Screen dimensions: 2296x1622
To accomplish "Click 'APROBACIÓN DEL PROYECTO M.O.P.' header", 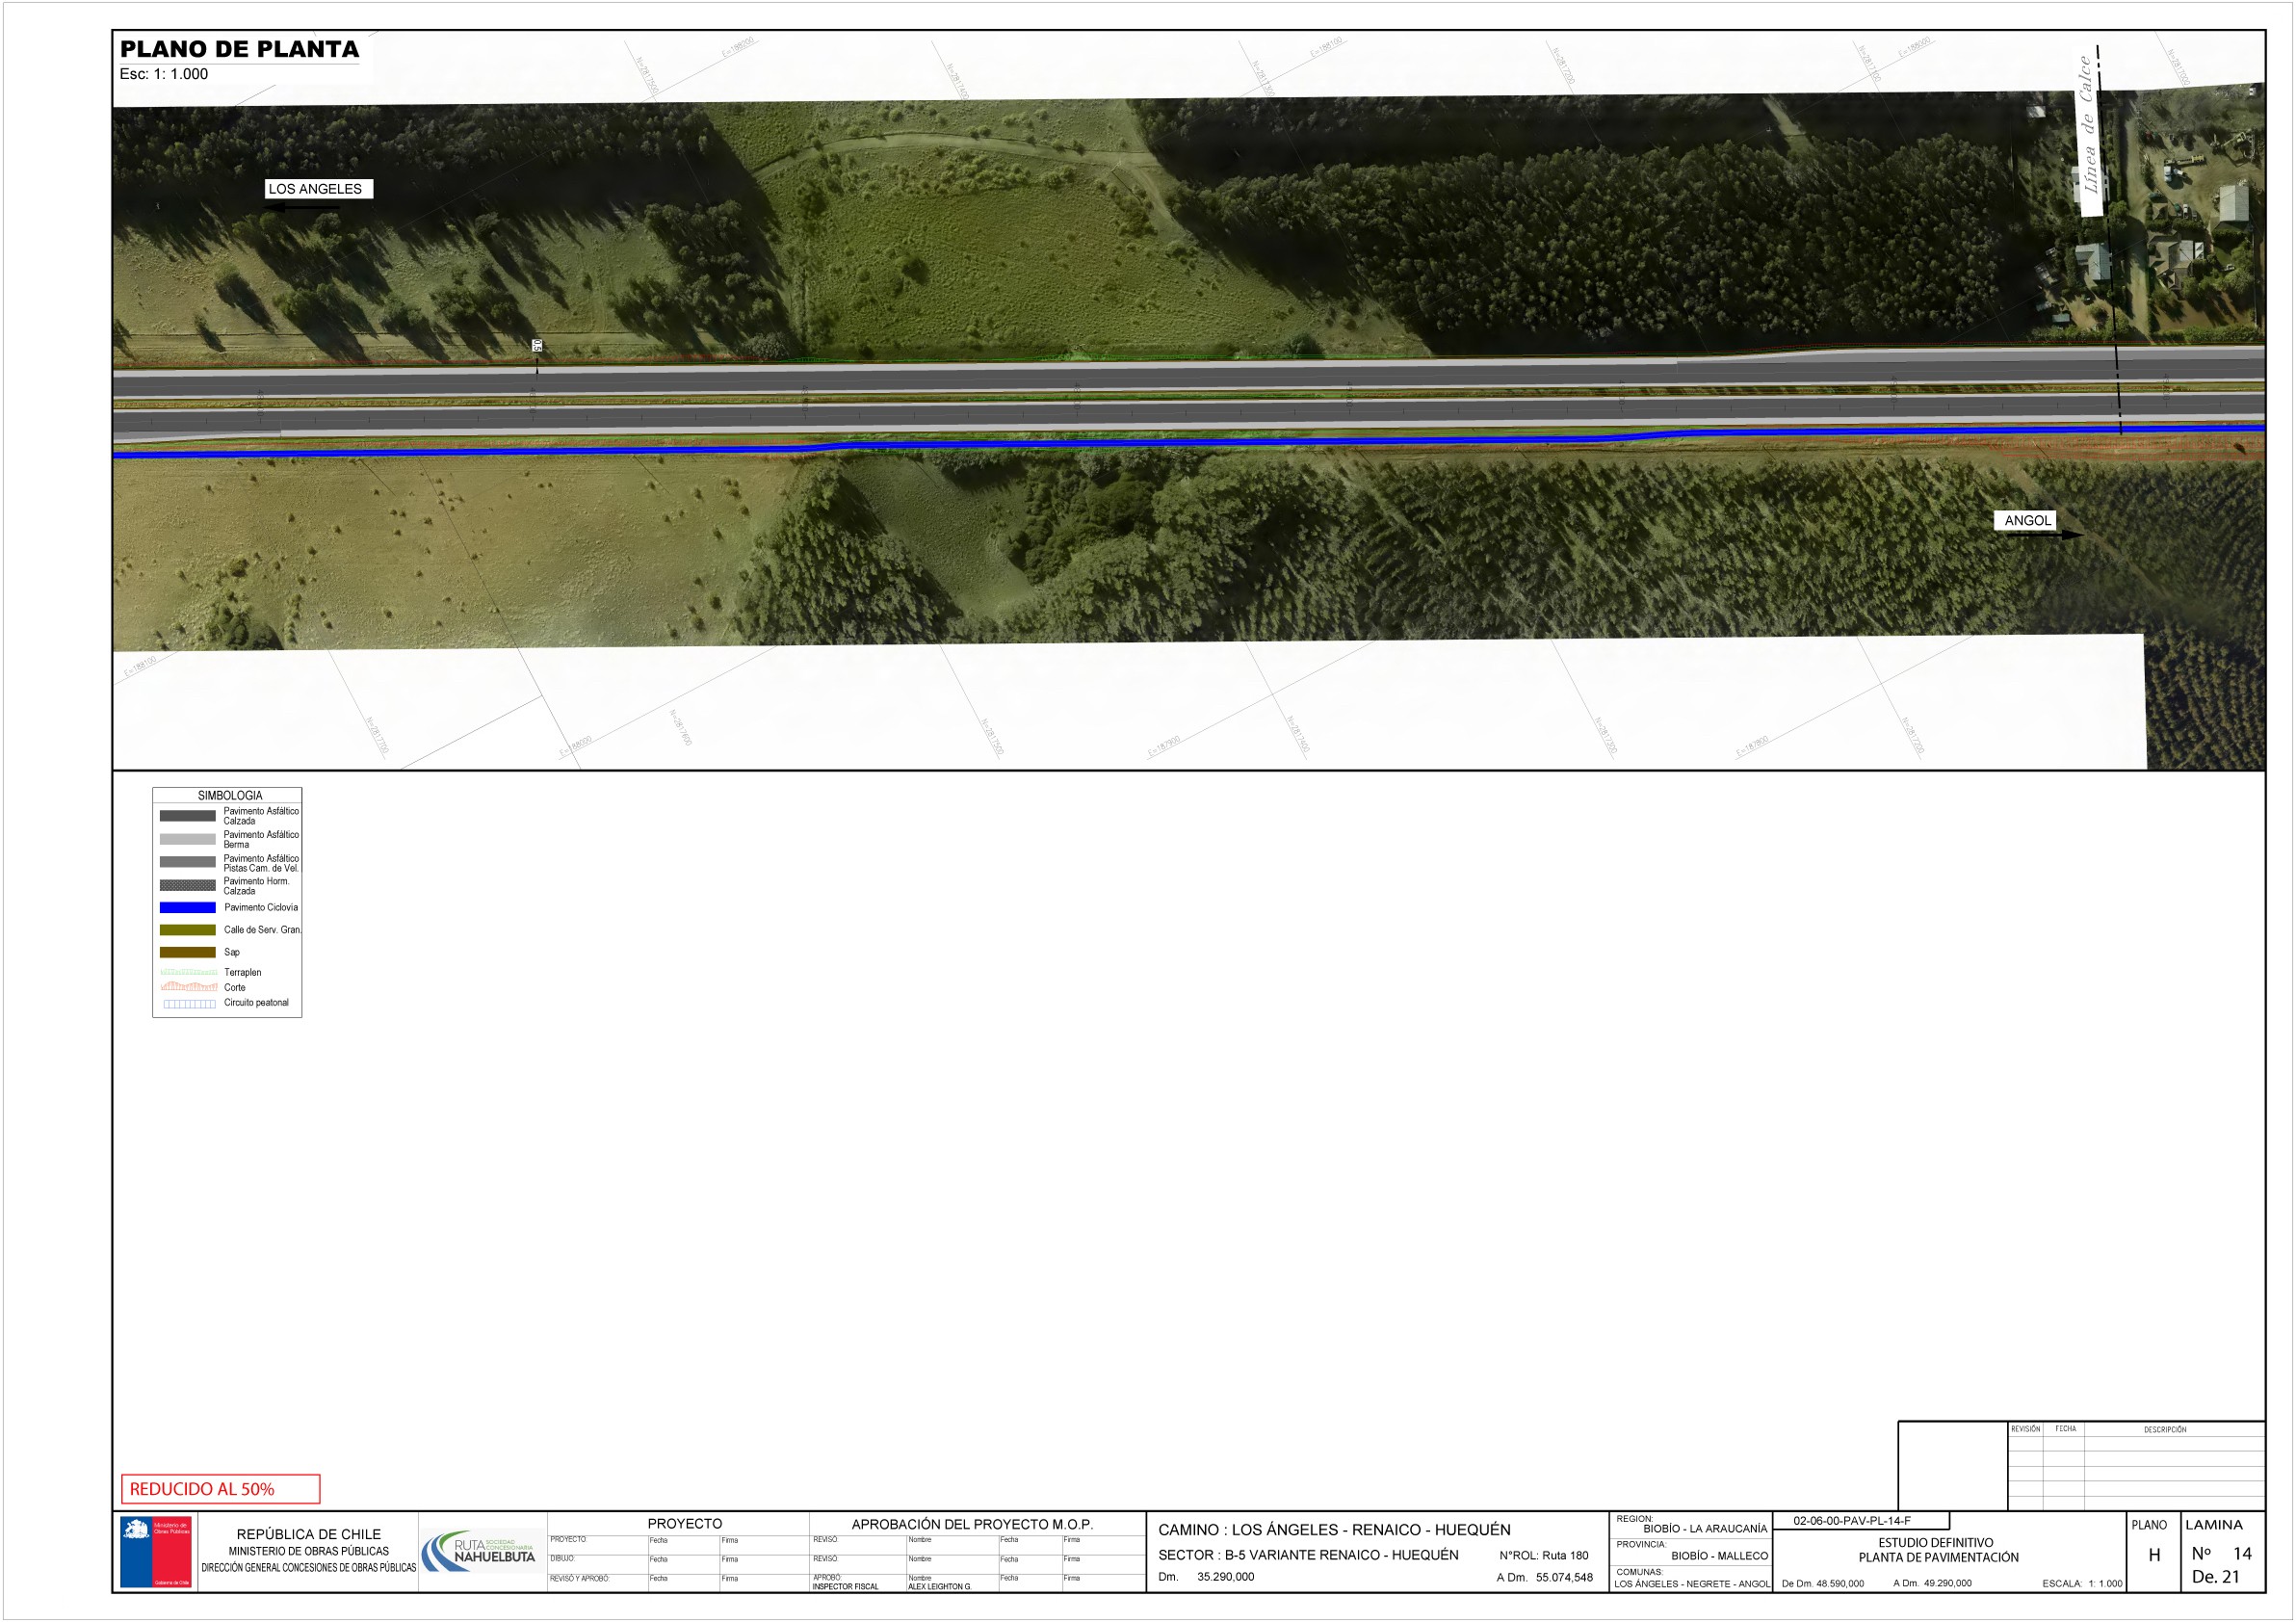I will [x=972, y=1525].
